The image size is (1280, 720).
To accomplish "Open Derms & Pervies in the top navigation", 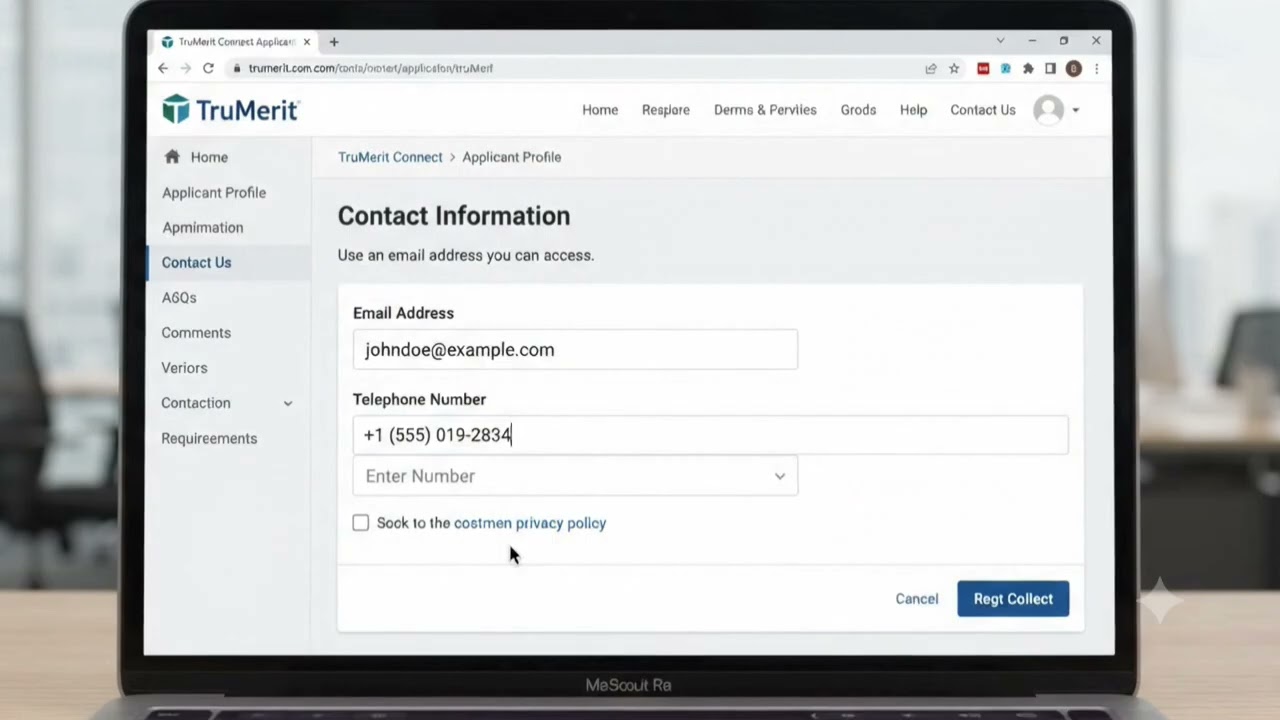I will pyautogui.click(x=765, y=110).
